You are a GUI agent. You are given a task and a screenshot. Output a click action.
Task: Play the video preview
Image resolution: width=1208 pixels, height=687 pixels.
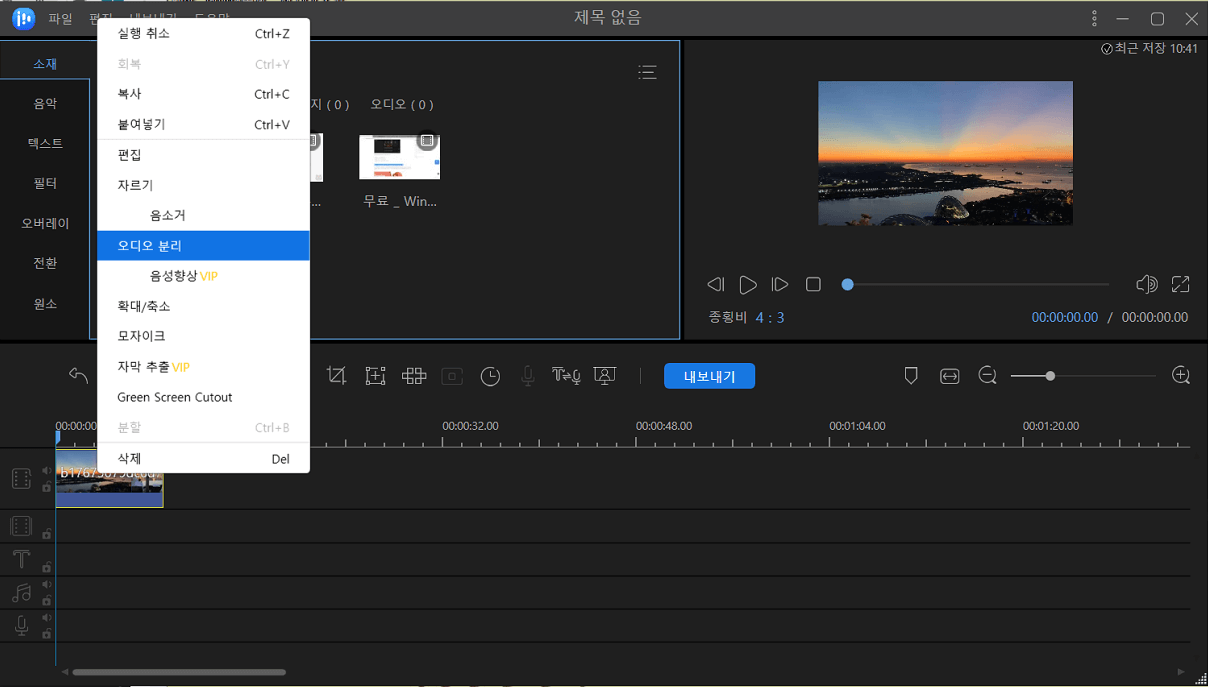748,285
